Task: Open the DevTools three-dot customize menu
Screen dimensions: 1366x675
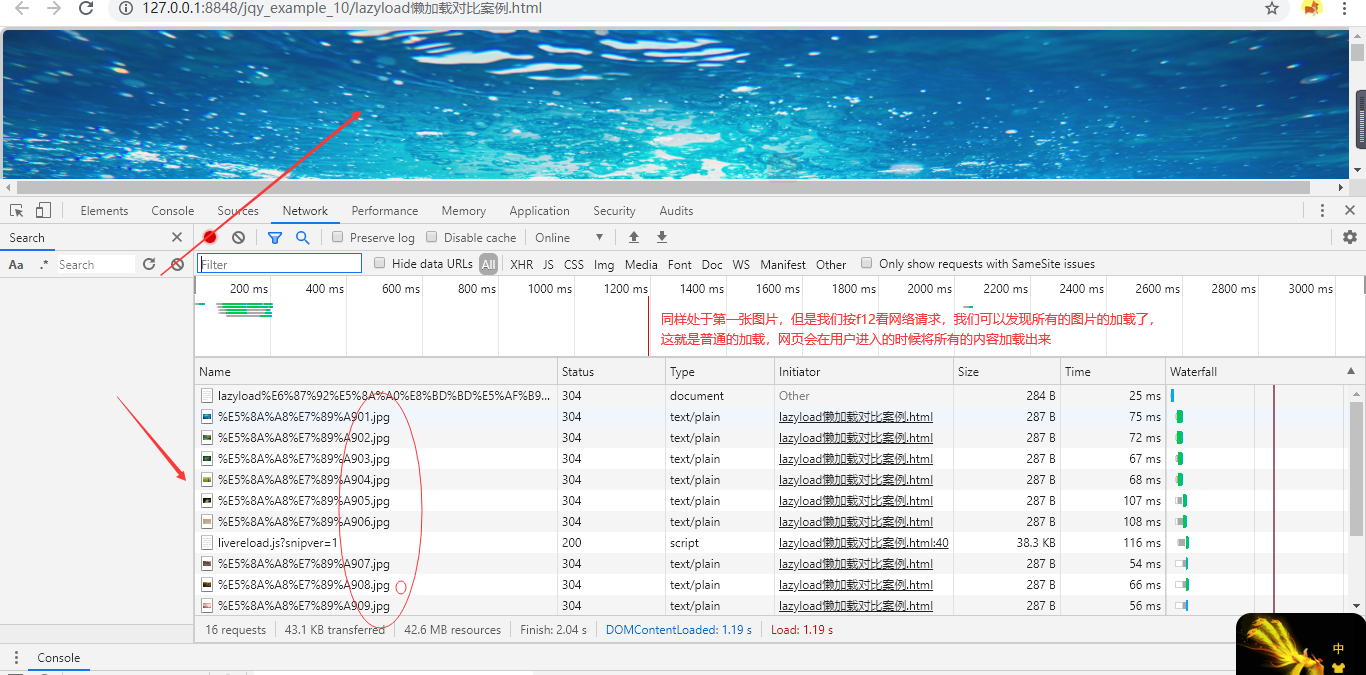Action: click(1322, 211)
